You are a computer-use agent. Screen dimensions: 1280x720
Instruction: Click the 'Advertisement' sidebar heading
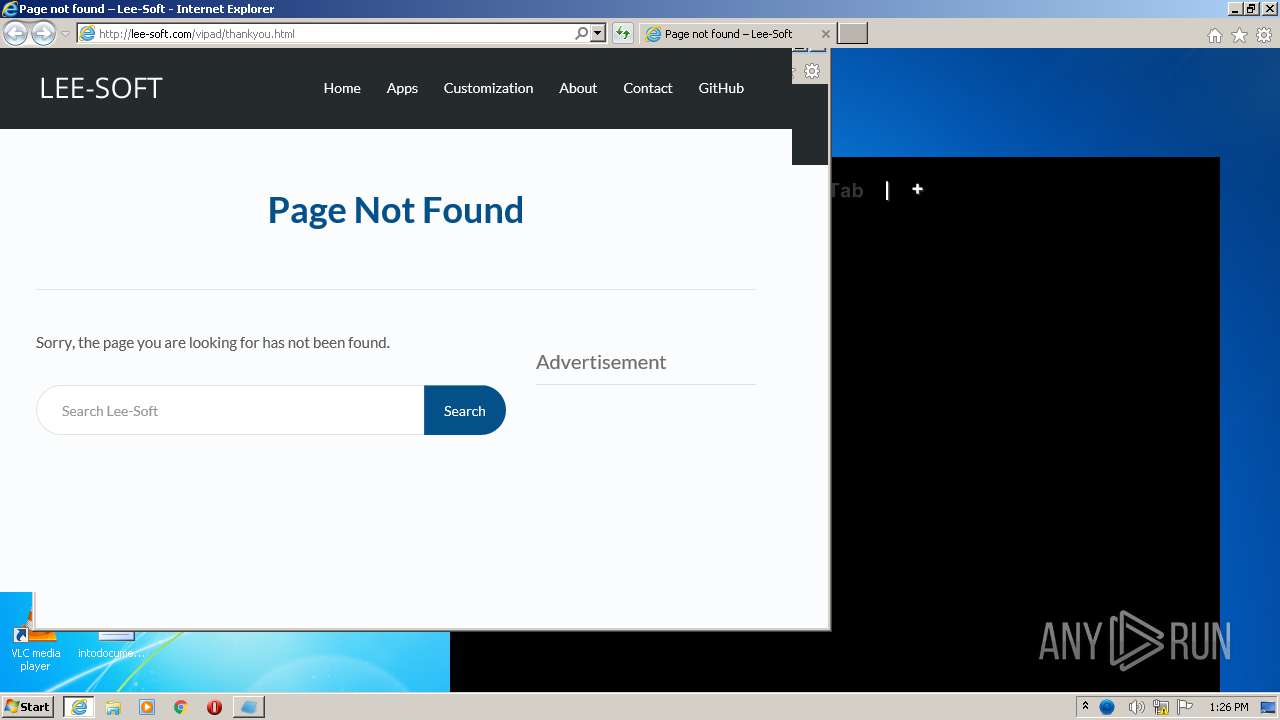point(601,362)
